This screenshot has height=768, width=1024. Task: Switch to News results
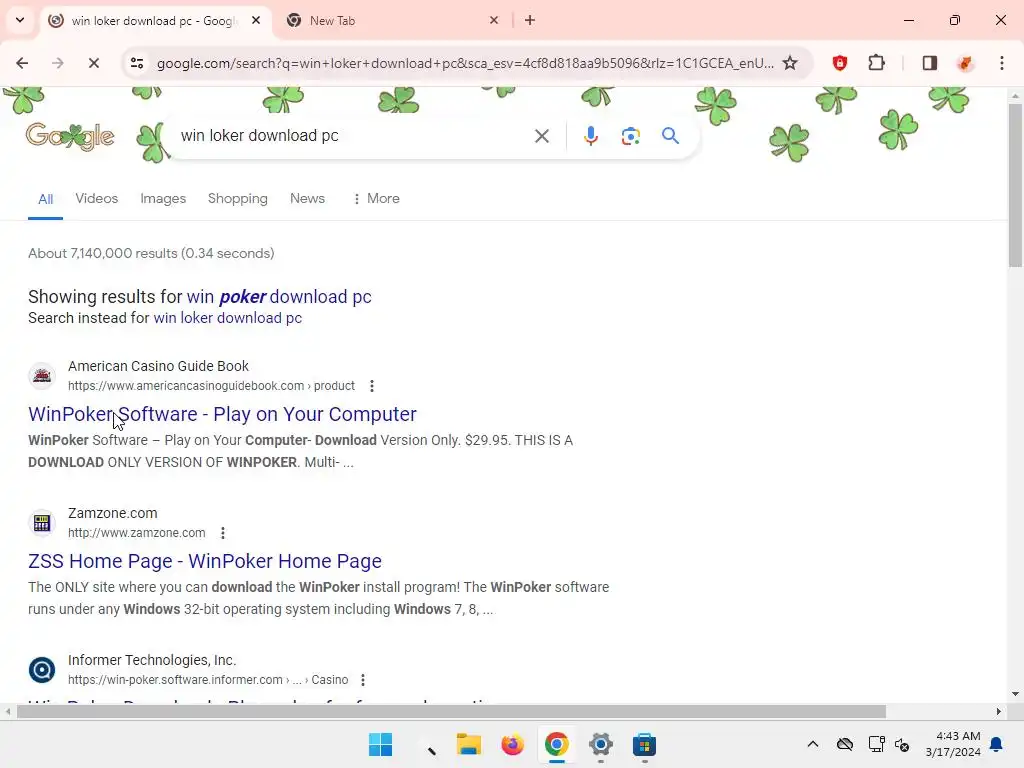pos(307,199)
